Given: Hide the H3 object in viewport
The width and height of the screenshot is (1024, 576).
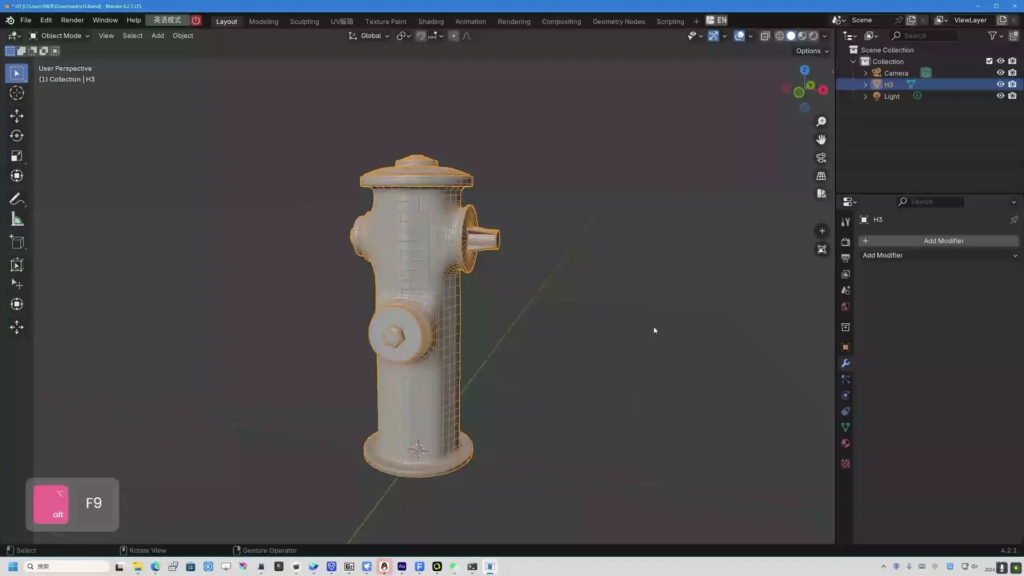Looking at the screenshot, I should point(1000,84).
